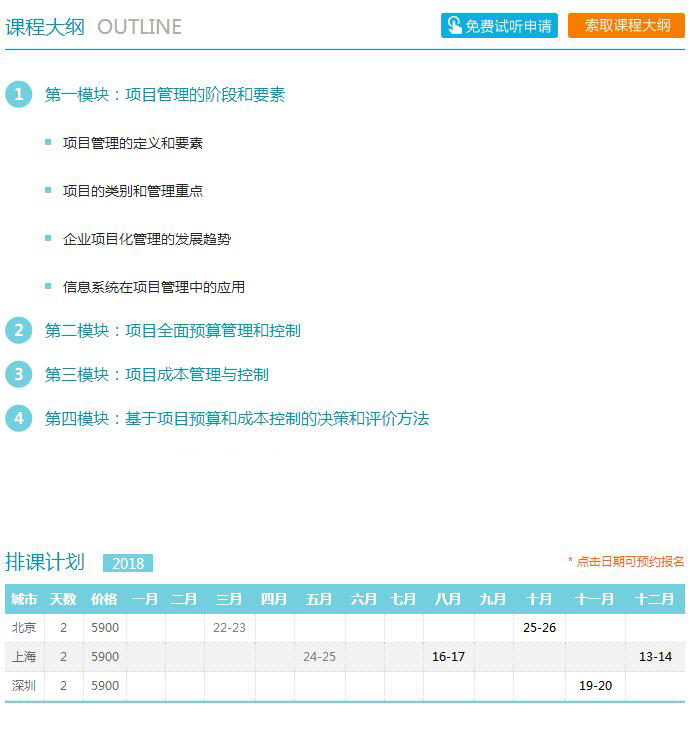
Task: Click the hand icon on free trial button
Action: (455, 26)
